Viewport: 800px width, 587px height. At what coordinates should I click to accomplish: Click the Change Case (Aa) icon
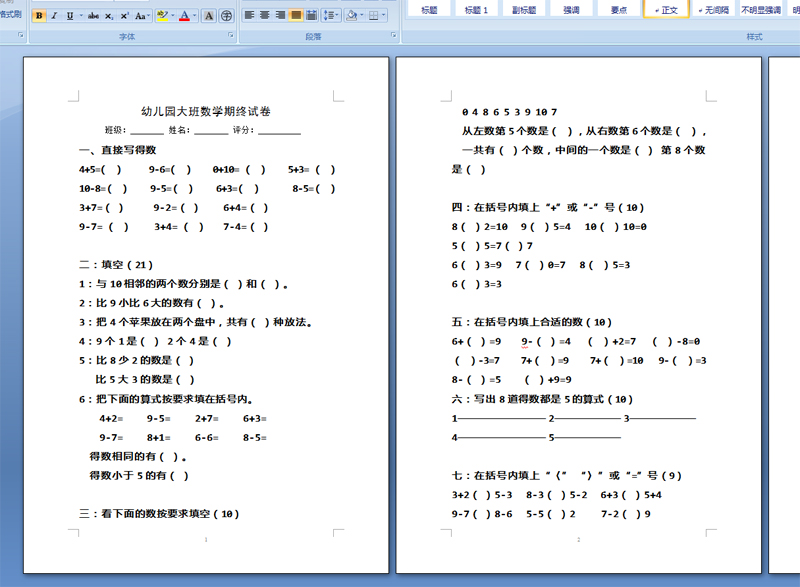point(140,16)
